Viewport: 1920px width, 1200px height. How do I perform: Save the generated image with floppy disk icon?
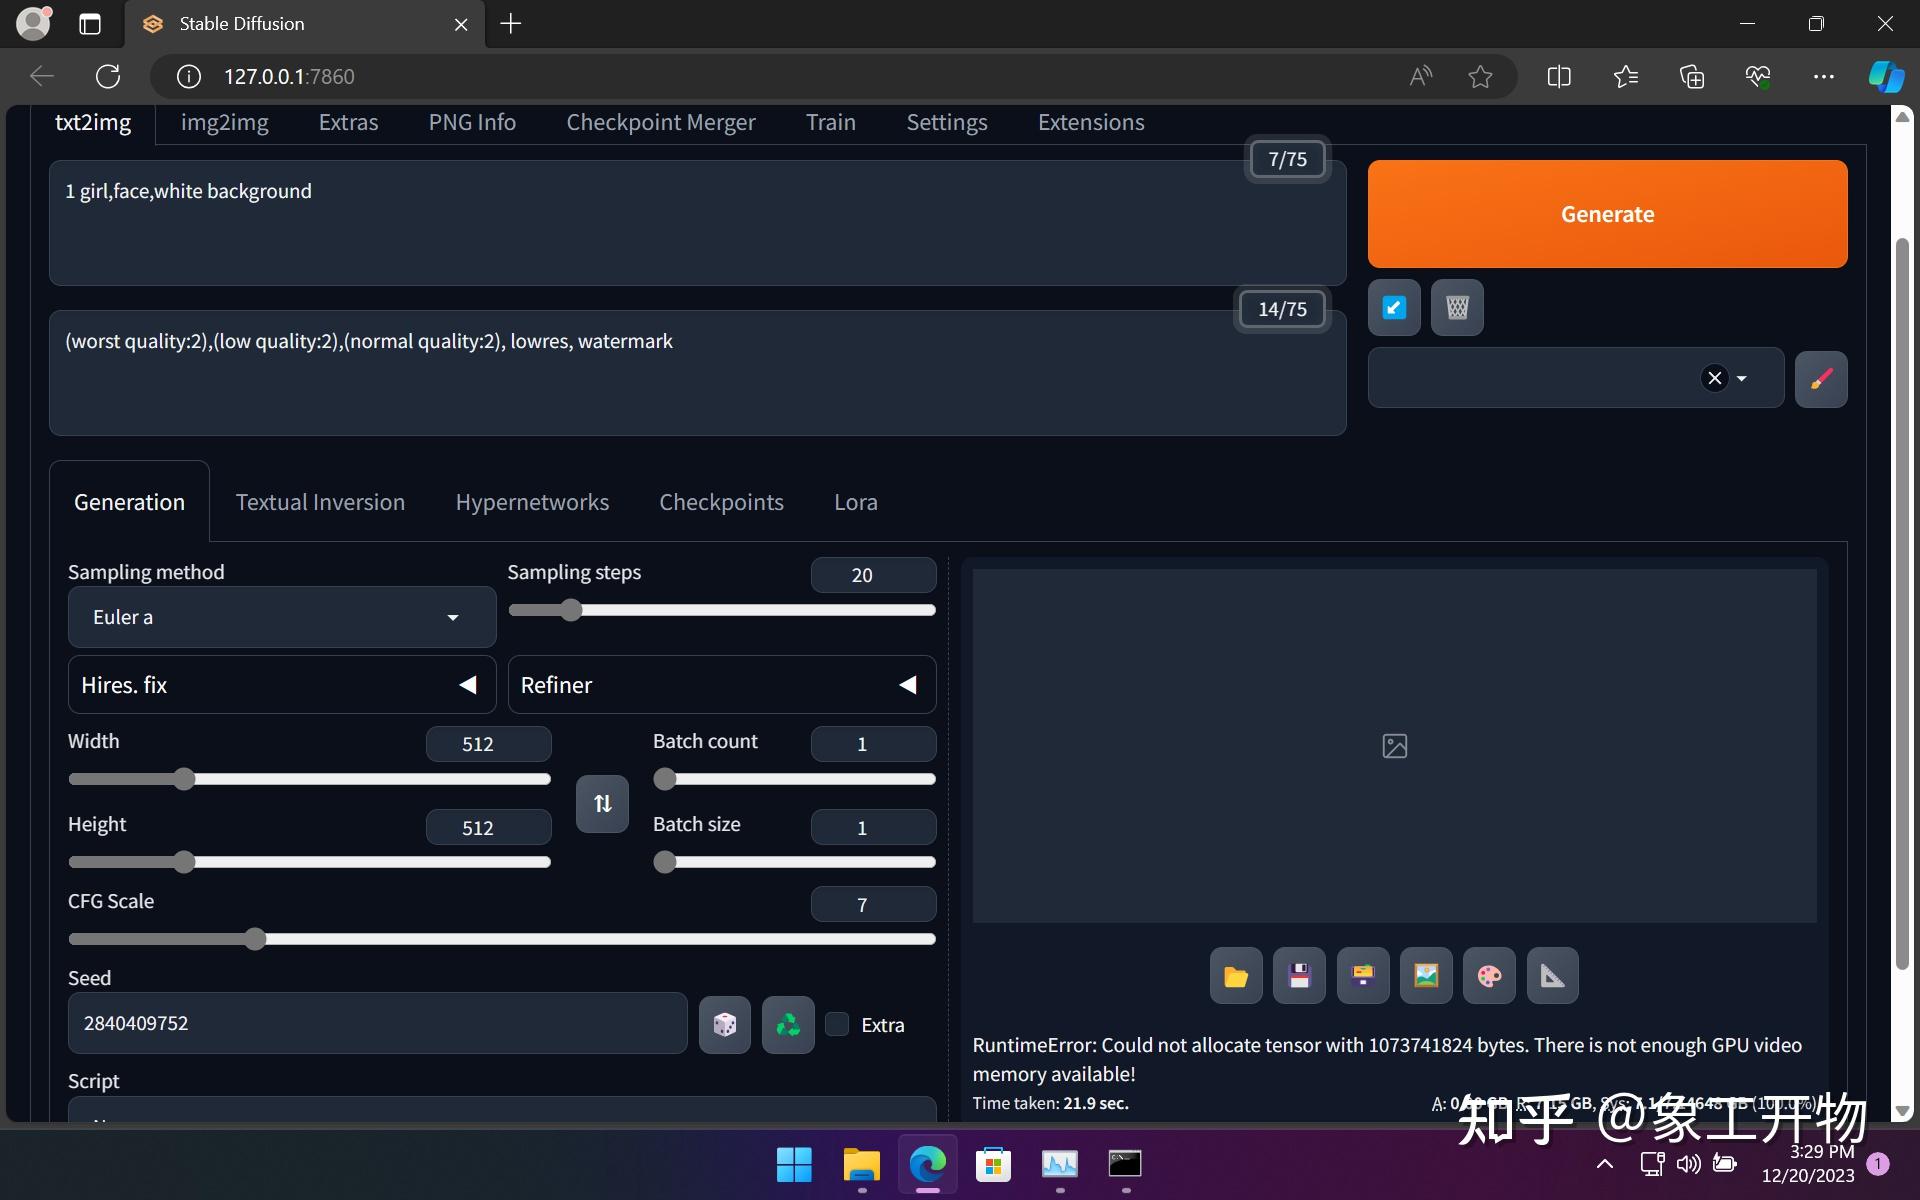(1299, 975)
